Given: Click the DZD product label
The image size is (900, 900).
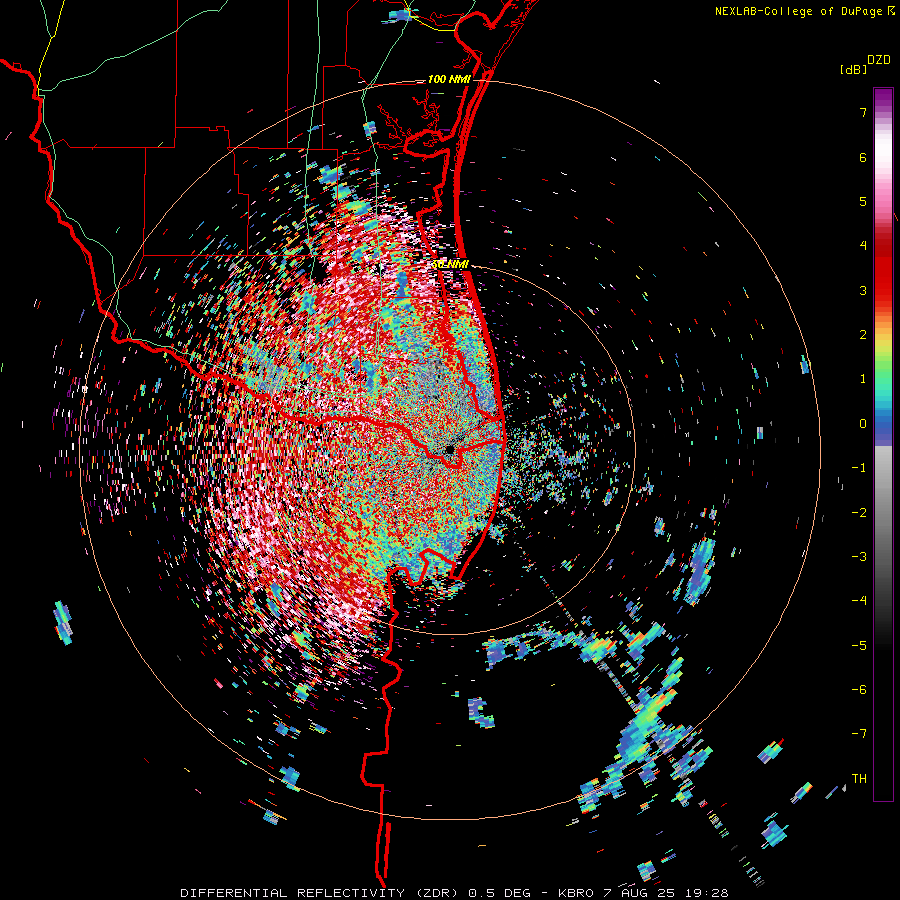Looking at the screenshot, I should coord(879,60).
